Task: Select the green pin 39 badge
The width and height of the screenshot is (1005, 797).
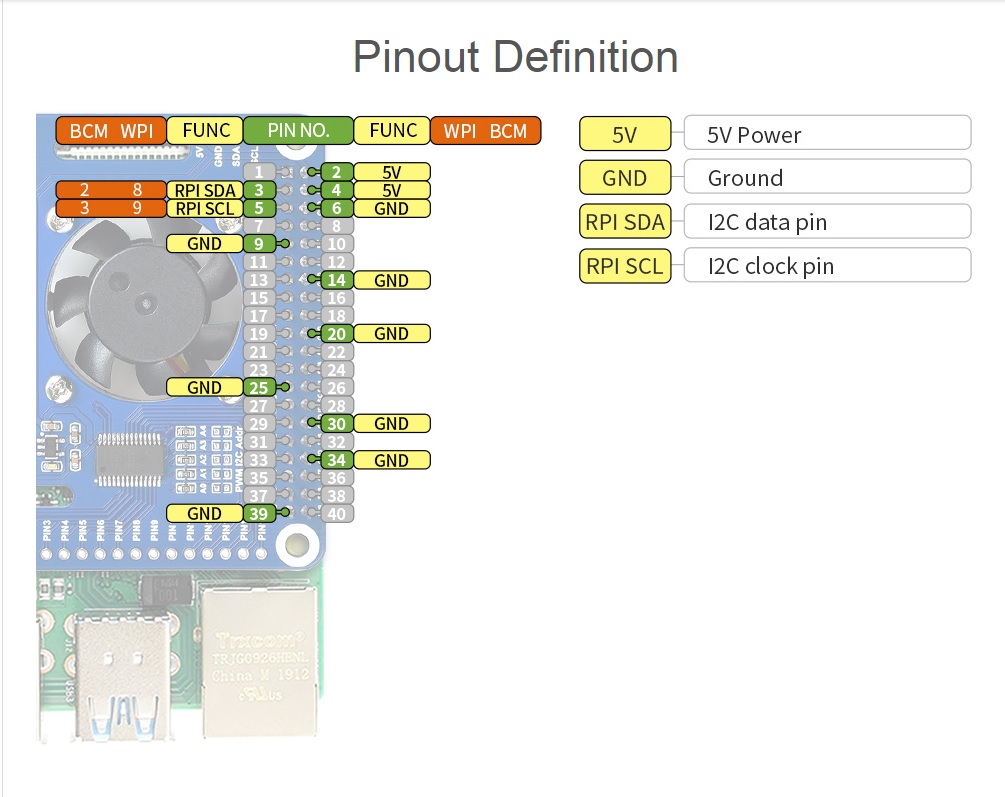Action: (258, 513)
